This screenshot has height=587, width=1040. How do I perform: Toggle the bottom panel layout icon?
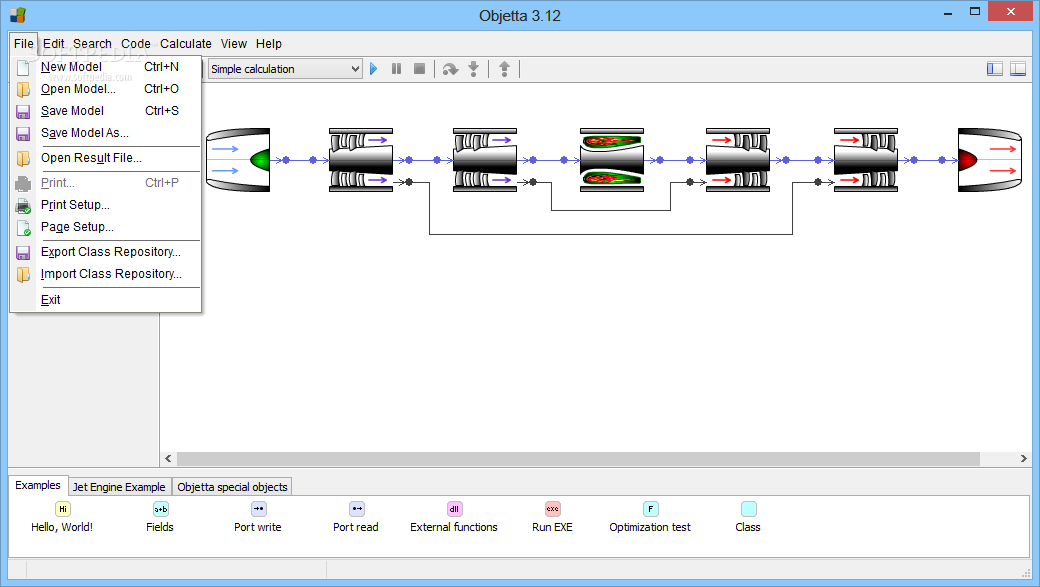(x=1017, y=68)
